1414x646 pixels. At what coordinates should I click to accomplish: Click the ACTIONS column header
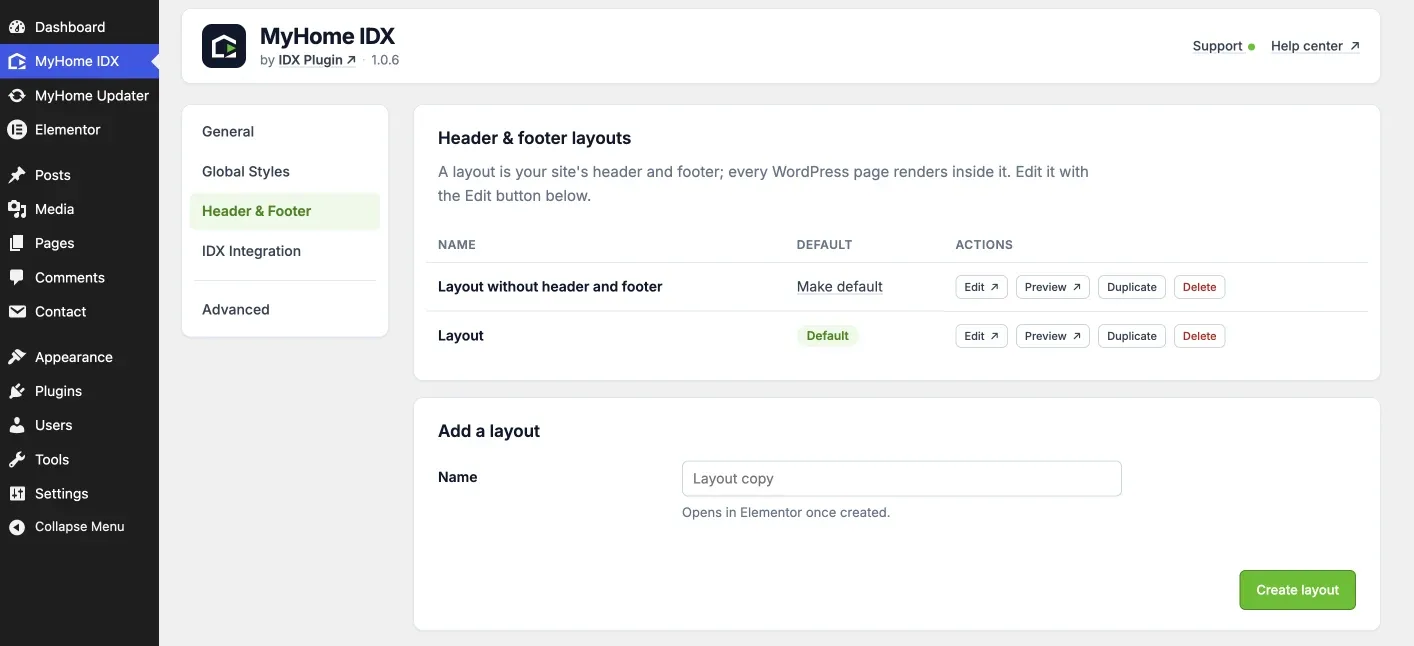coord(984,245)
